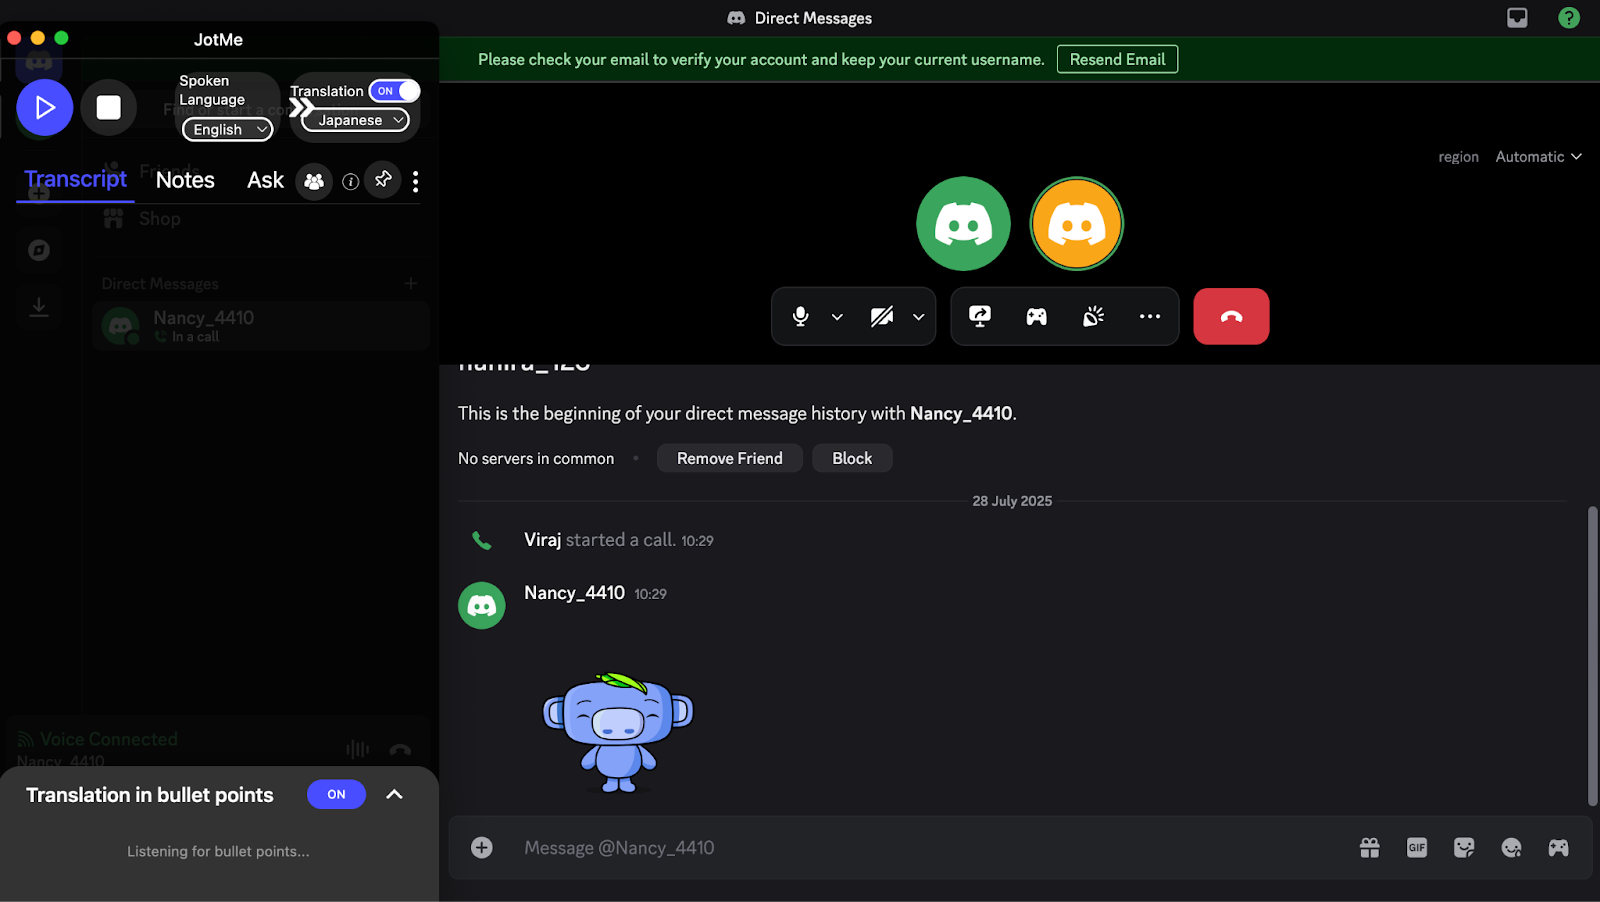Click Remove Friend button
Image resolution: width=1600 pixels, height=902 pixels.
coord(730,458)
